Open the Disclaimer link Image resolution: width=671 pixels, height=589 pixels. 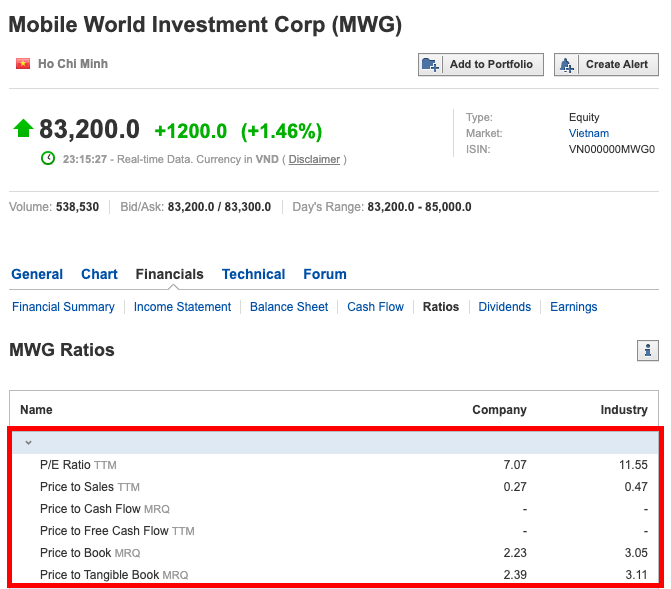click(x=314, y=159)
